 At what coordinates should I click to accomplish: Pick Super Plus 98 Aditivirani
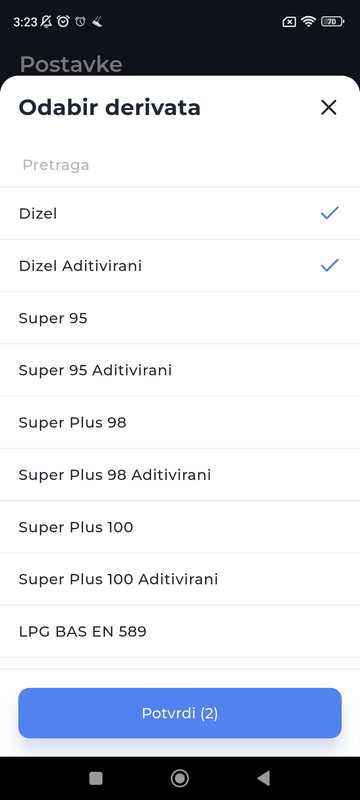pos(180,475)
